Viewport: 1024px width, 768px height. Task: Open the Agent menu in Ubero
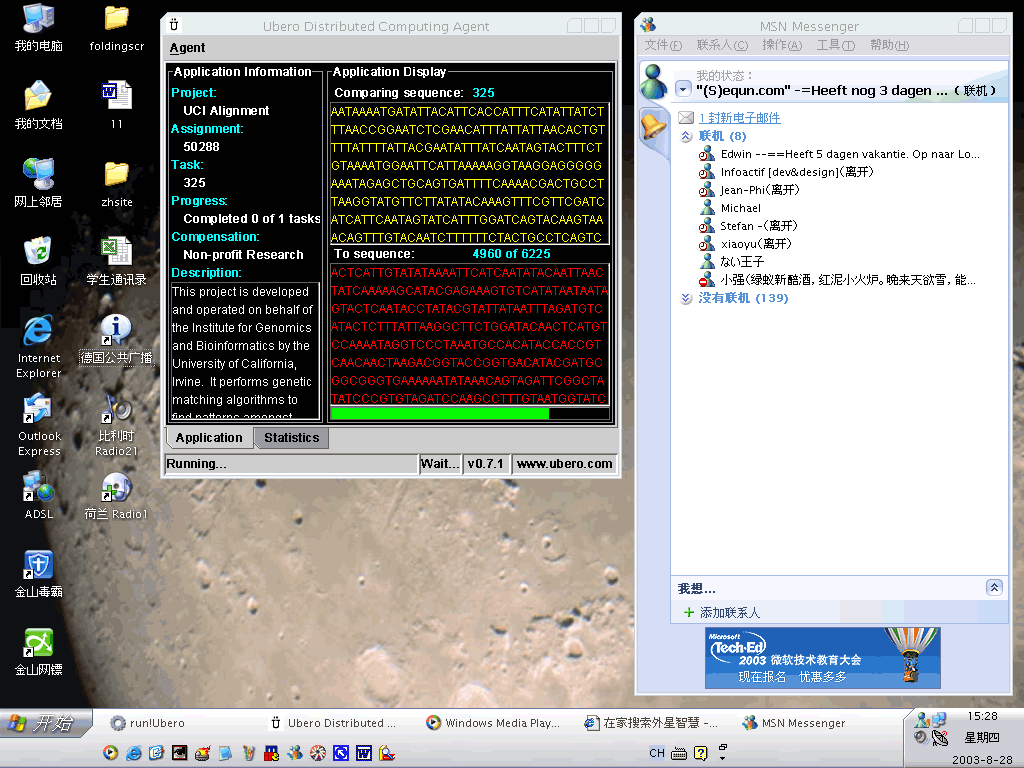pos(187,48)
